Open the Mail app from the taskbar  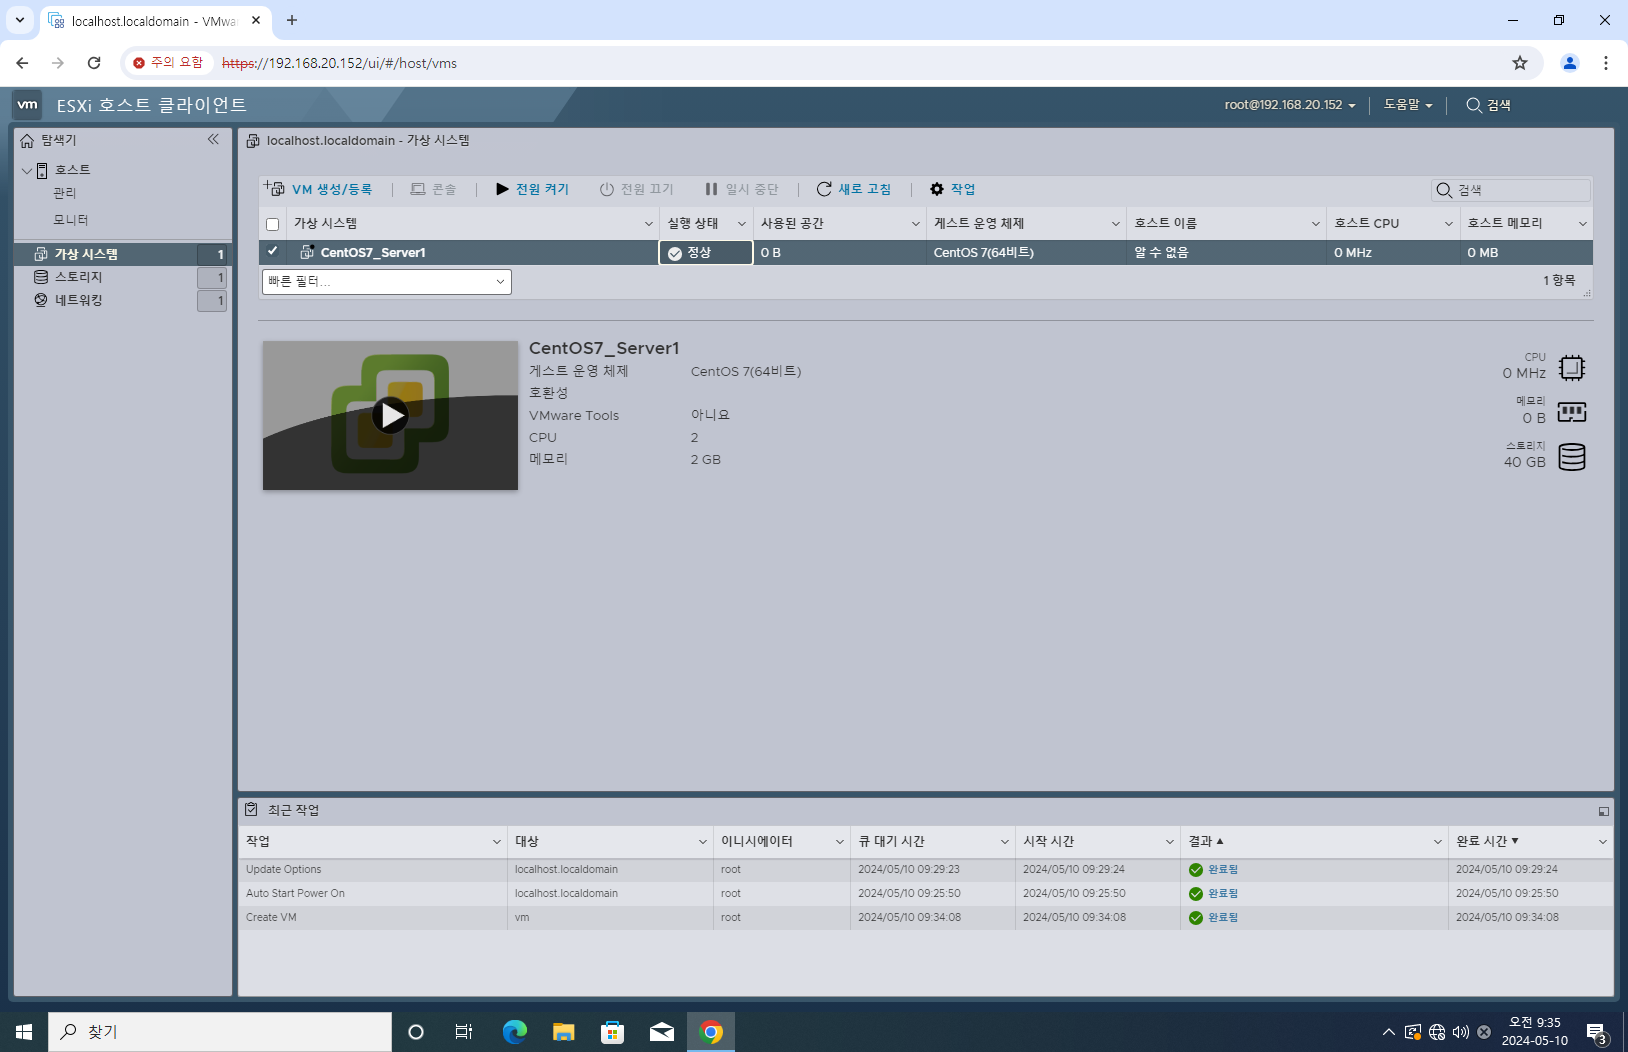tap(662, 1031)
